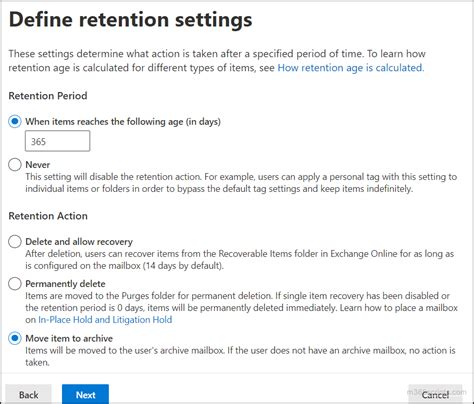
Task: Open the In-Place Hold and Litigation Hold link
Action: (105, 320)
